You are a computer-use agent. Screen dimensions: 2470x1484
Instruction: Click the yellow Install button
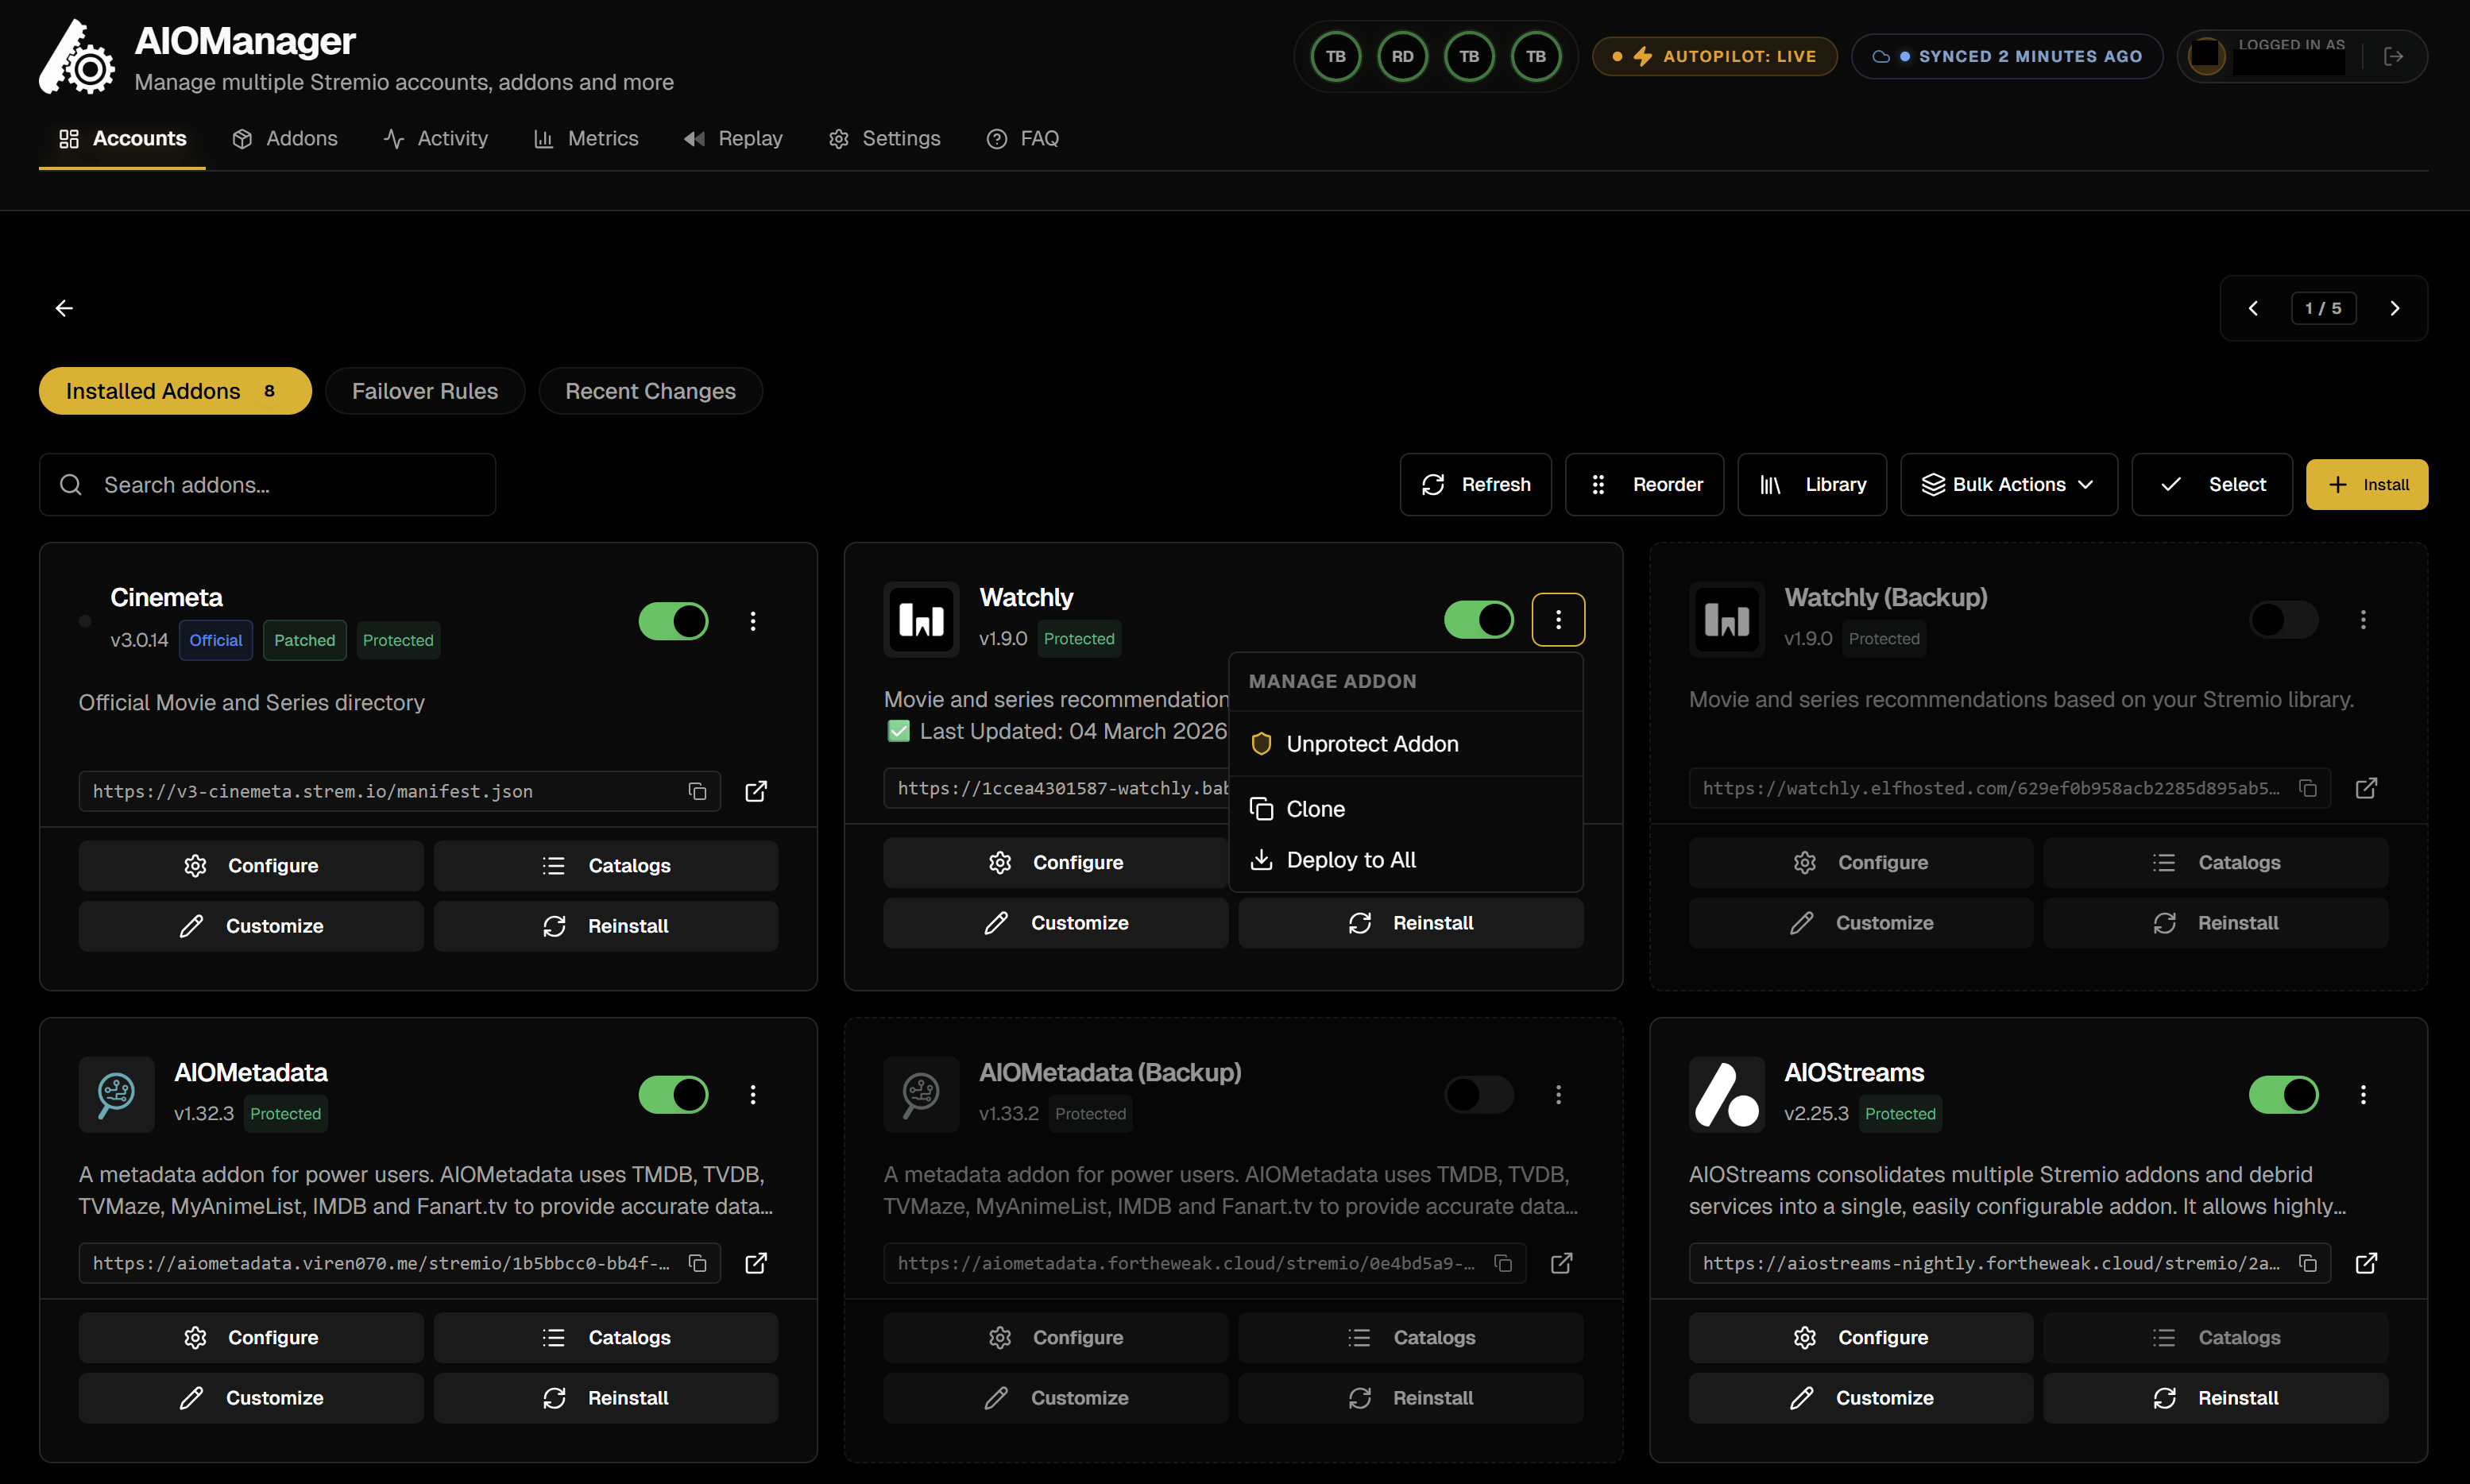(x=2367, y=484)
